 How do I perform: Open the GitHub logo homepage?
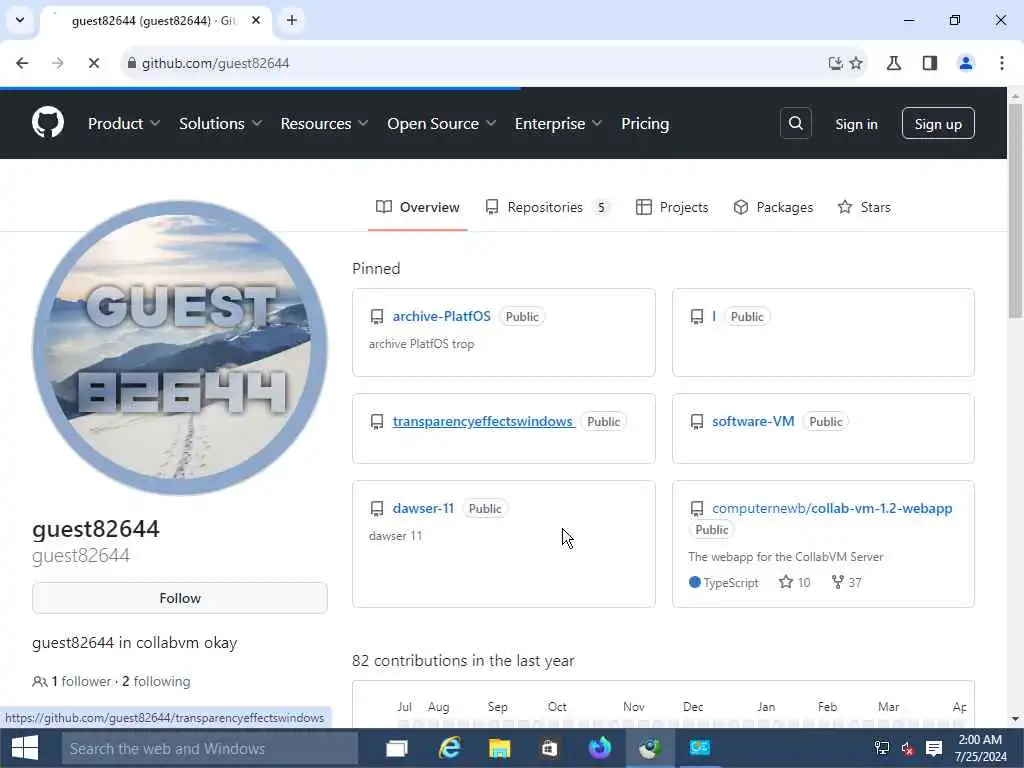point(48,123)
